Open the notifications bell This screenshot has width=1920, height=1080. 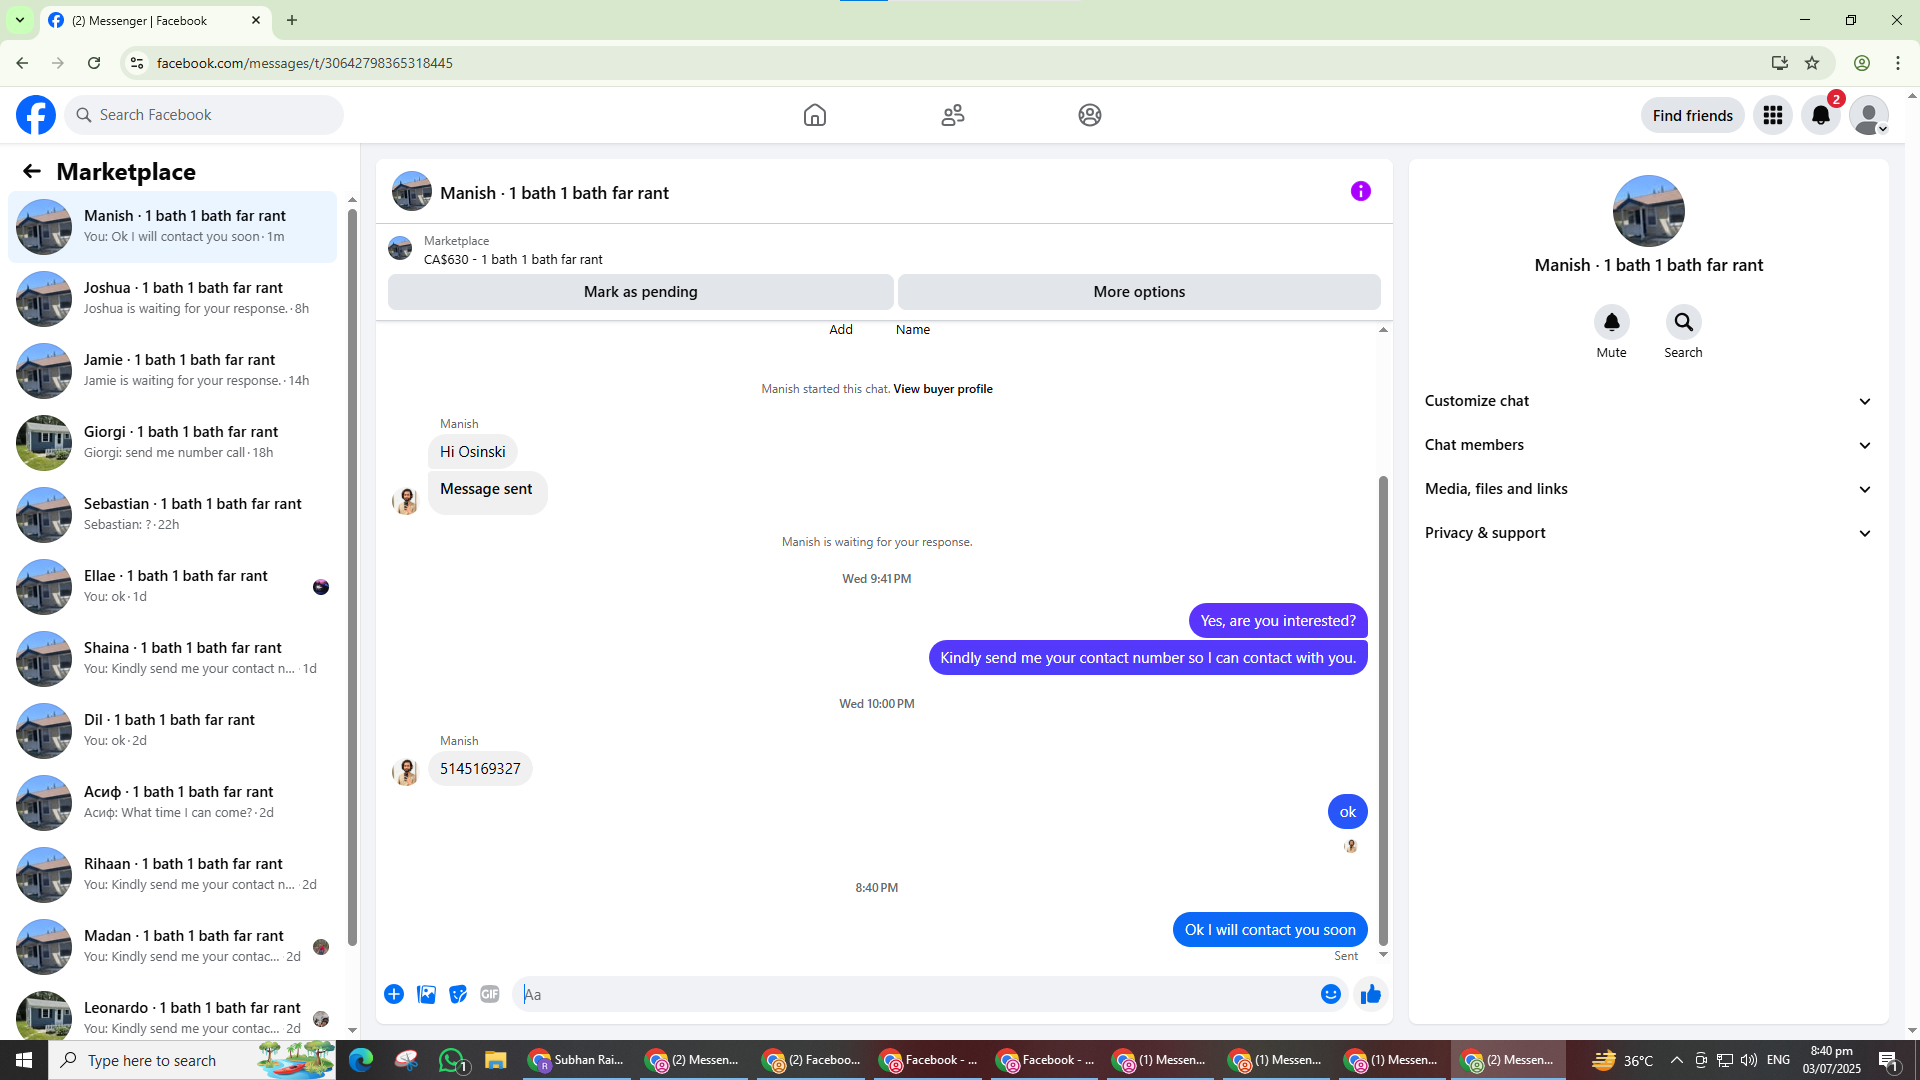click(x=1820, y=115)
